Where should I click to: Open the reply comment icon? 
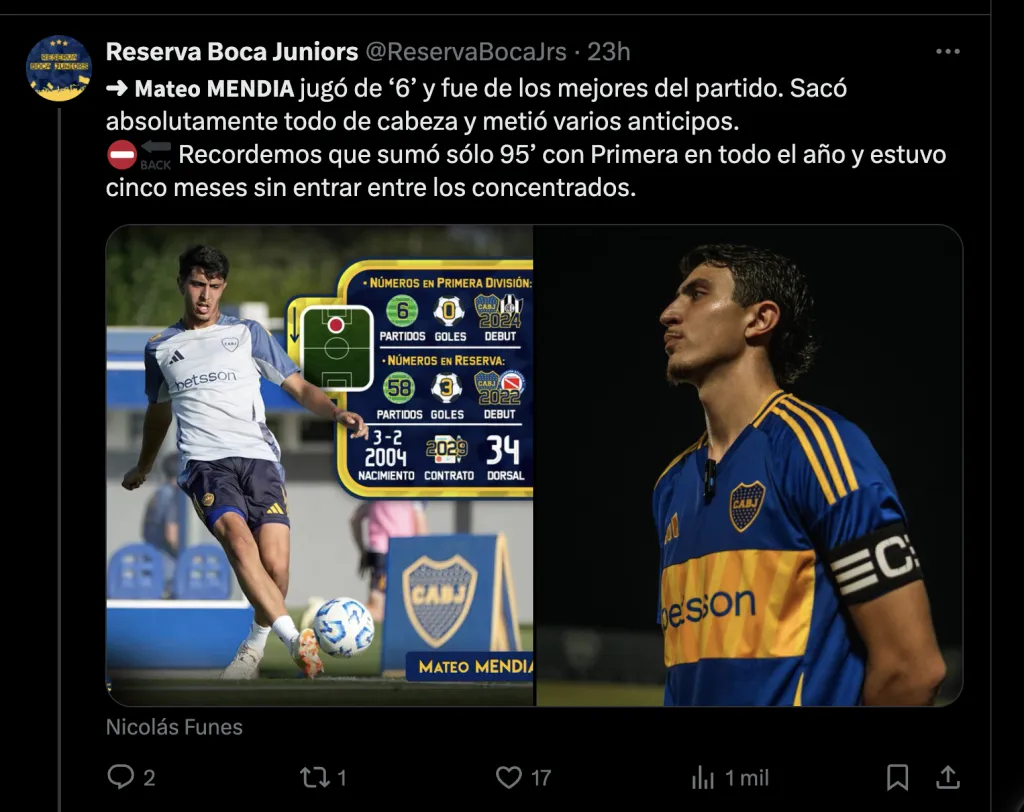[x=120, y=777]
